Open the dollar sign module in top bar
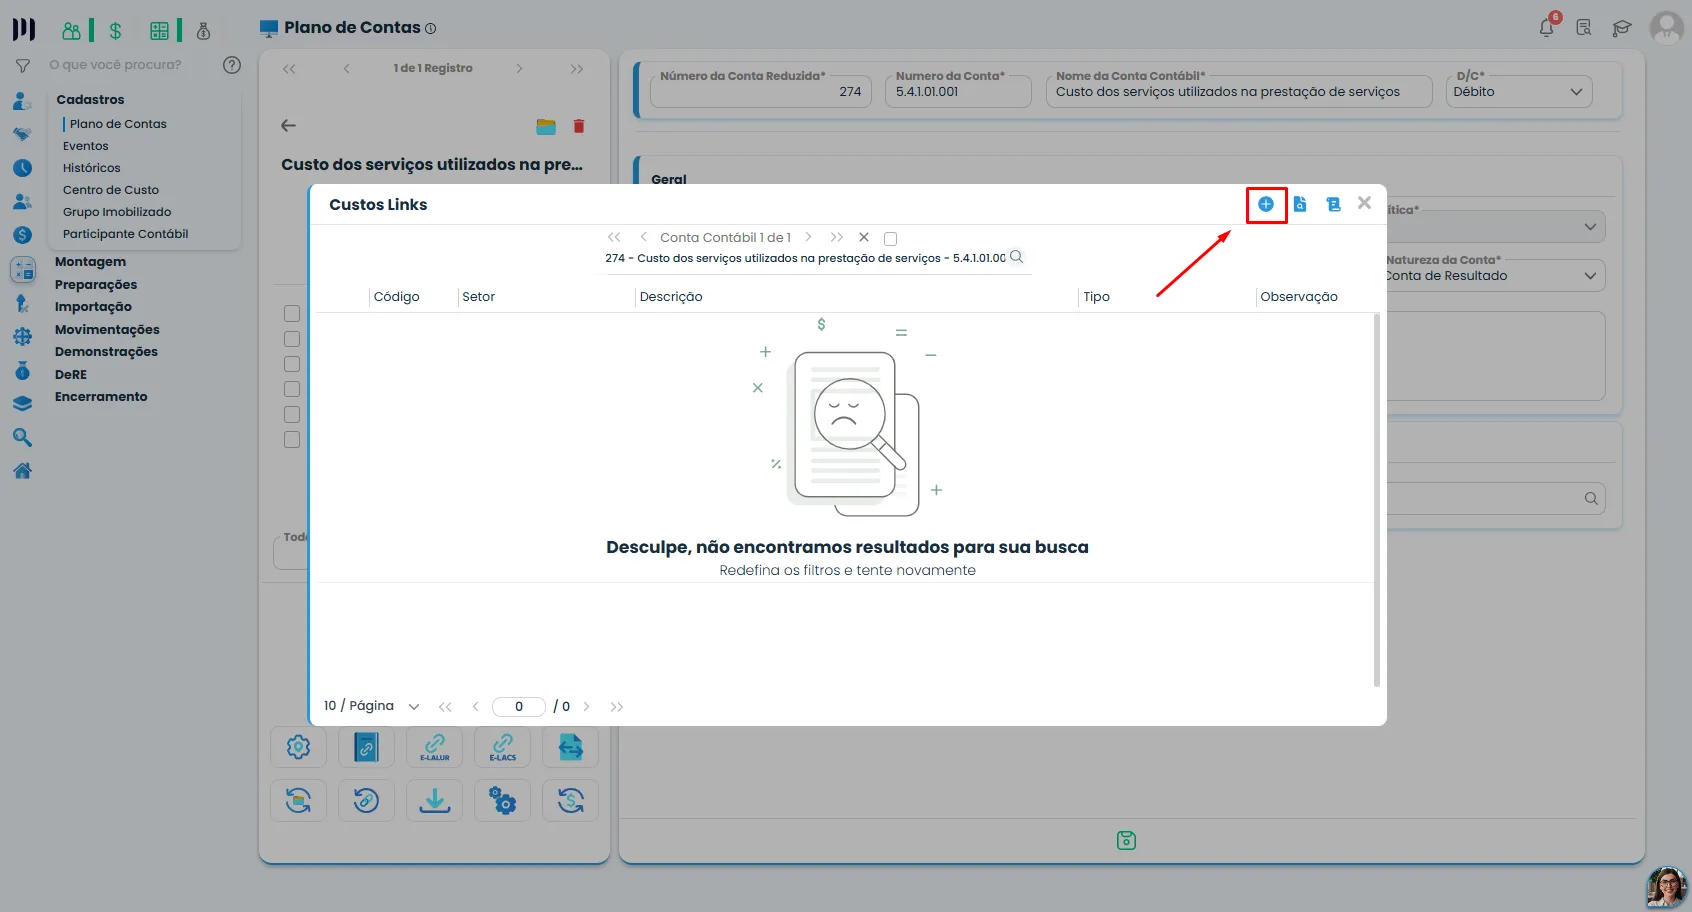Viewport: 1692px width, 912px height. (x=115, y=31)
